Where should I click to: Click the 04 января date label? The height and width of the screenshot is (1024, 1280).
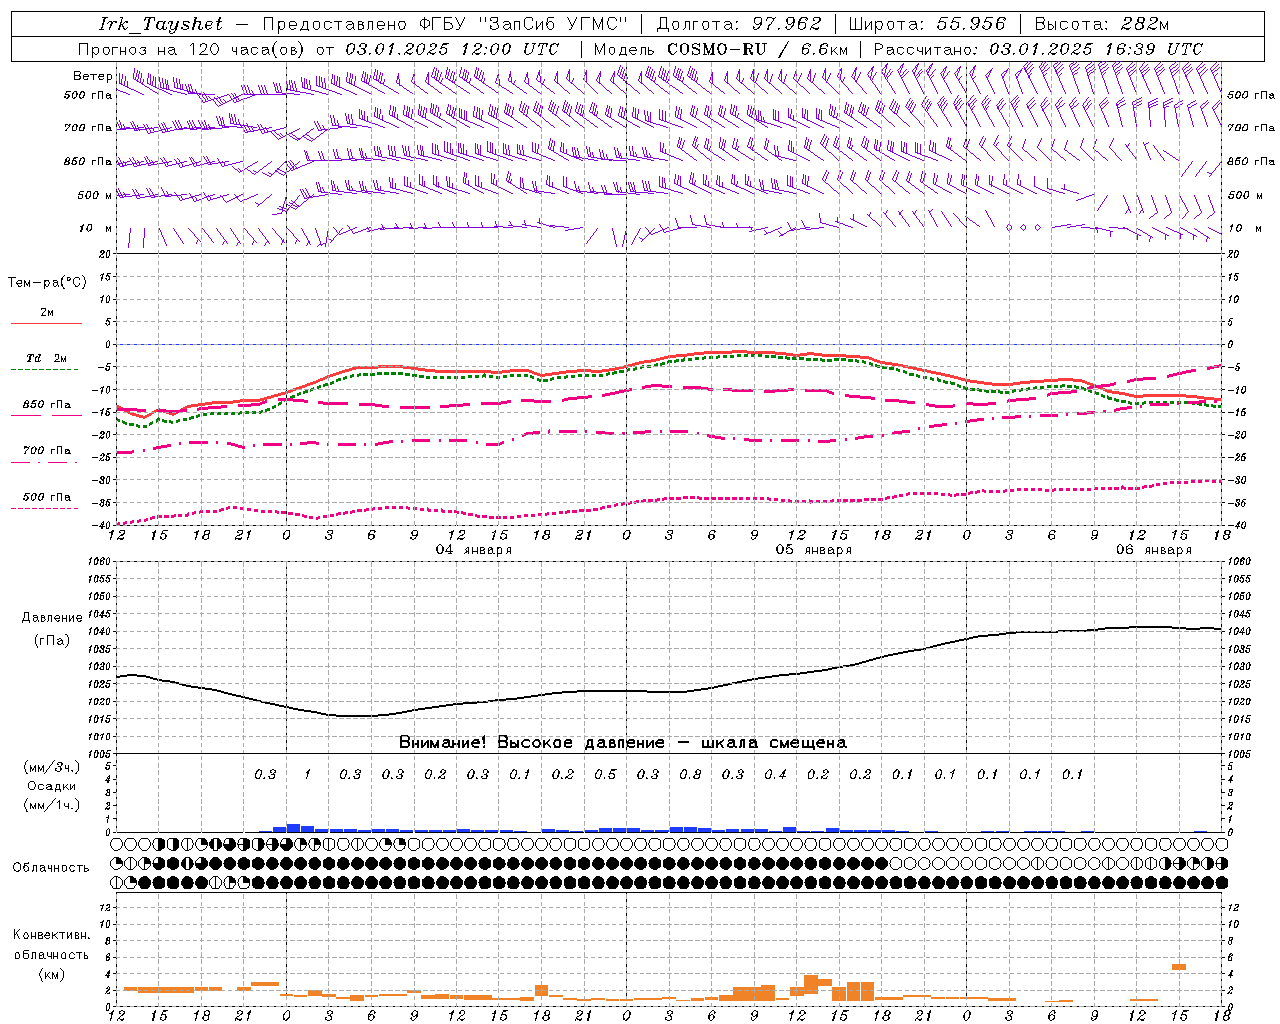click(x=474, y=550)
